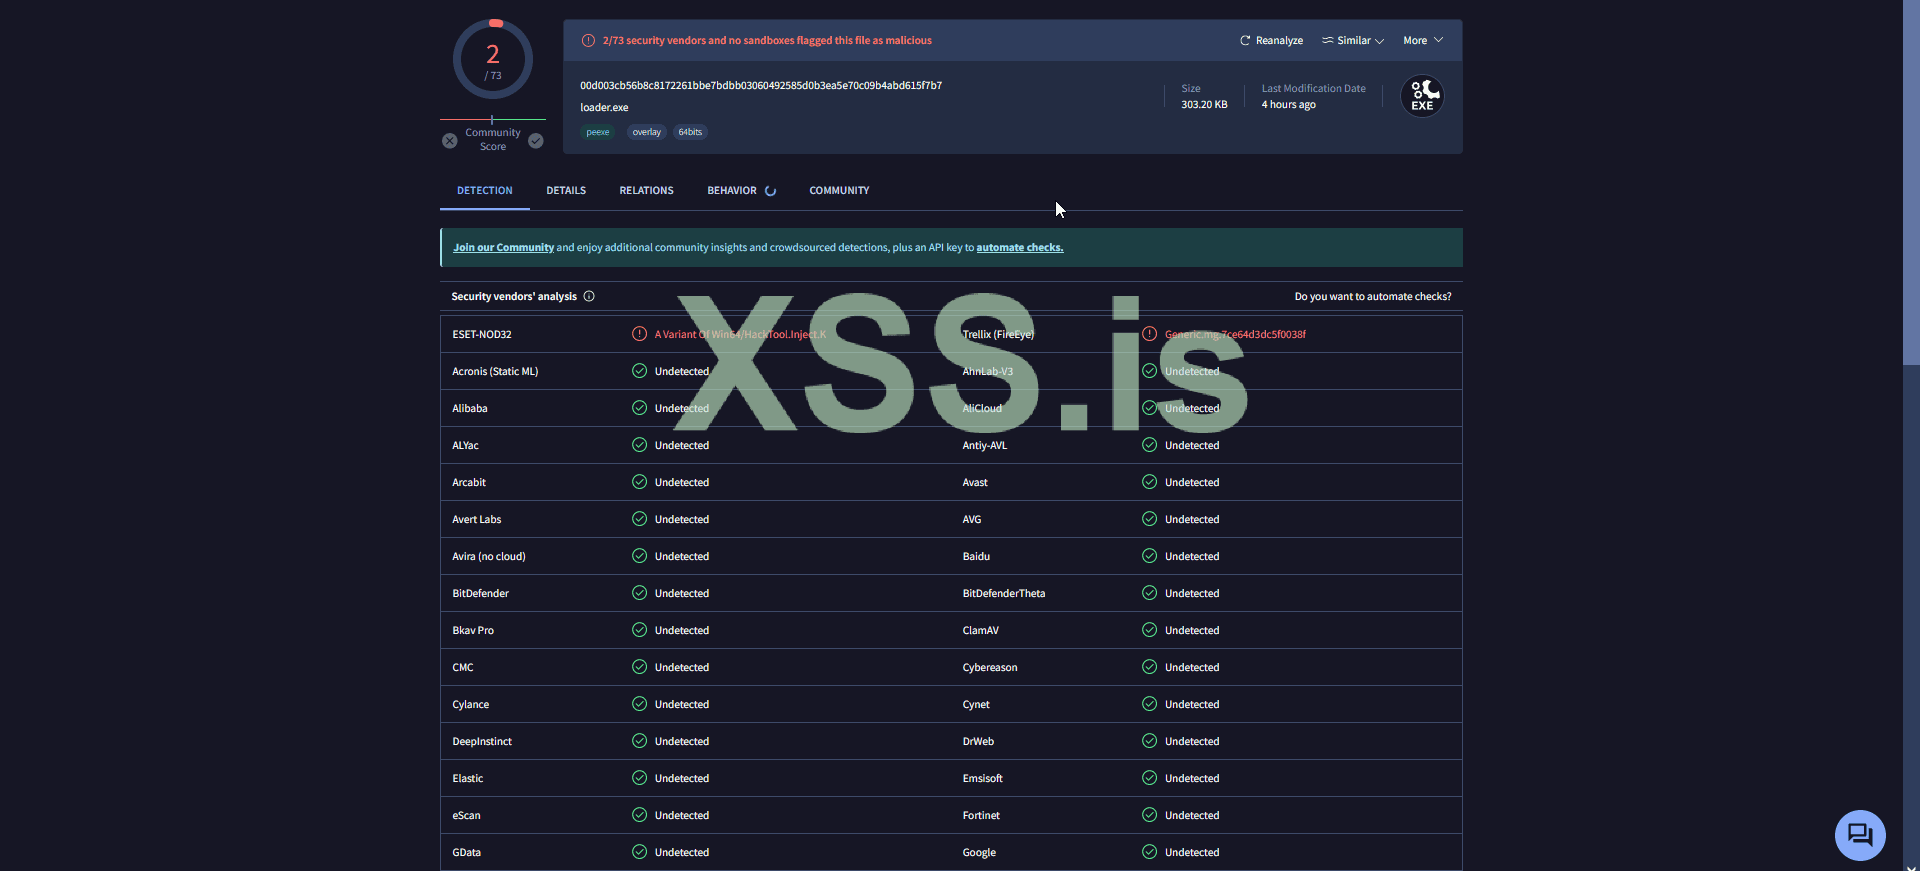Viewport: 1920px width, 871px height.
Task: Click Do you want to automate checks?
Action: [1373, 296]
